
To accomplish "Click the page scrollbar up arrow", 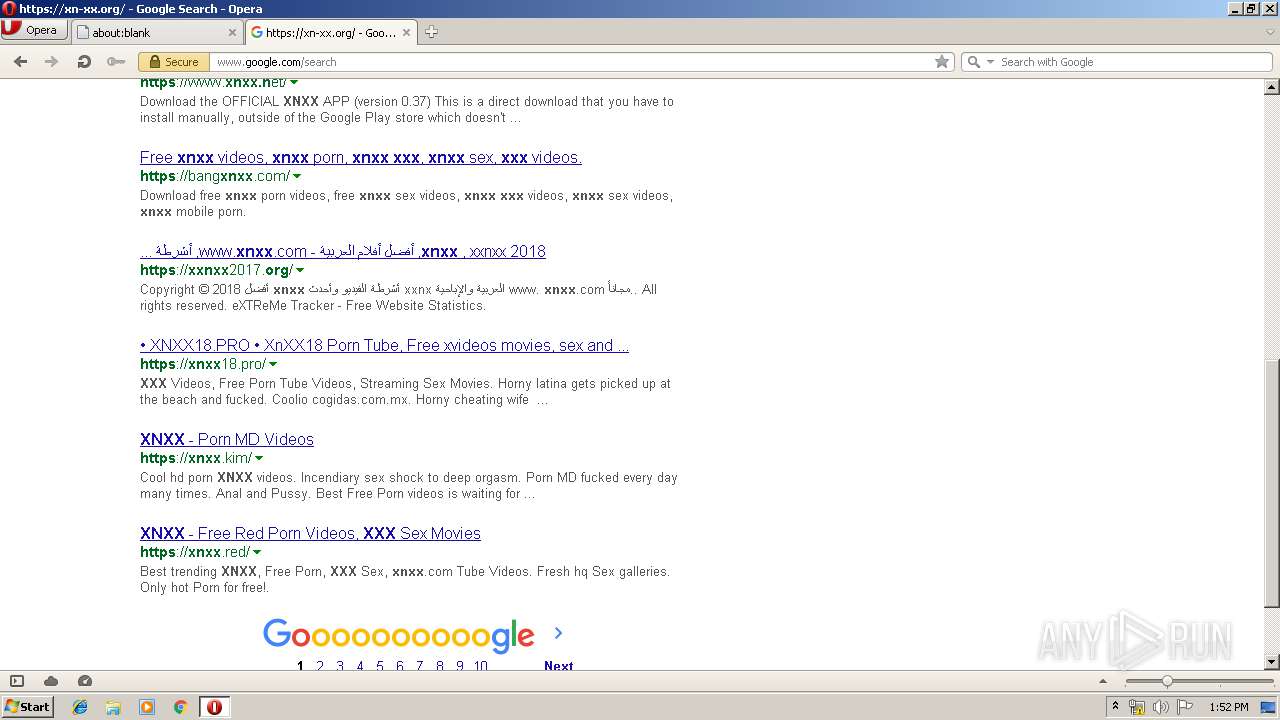I will pos(1272,87).
